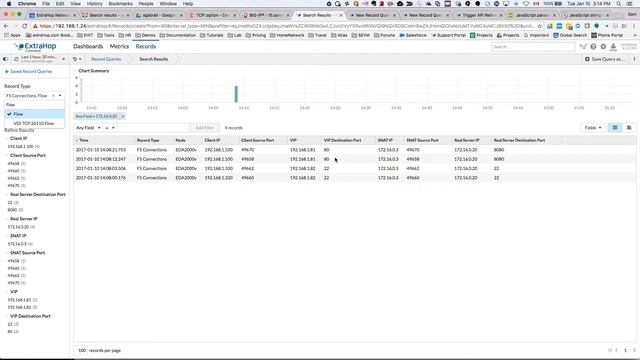Screen dimensions: 640x360
Task: Open the activity map icon in header
Action: (x=583, y=47)
